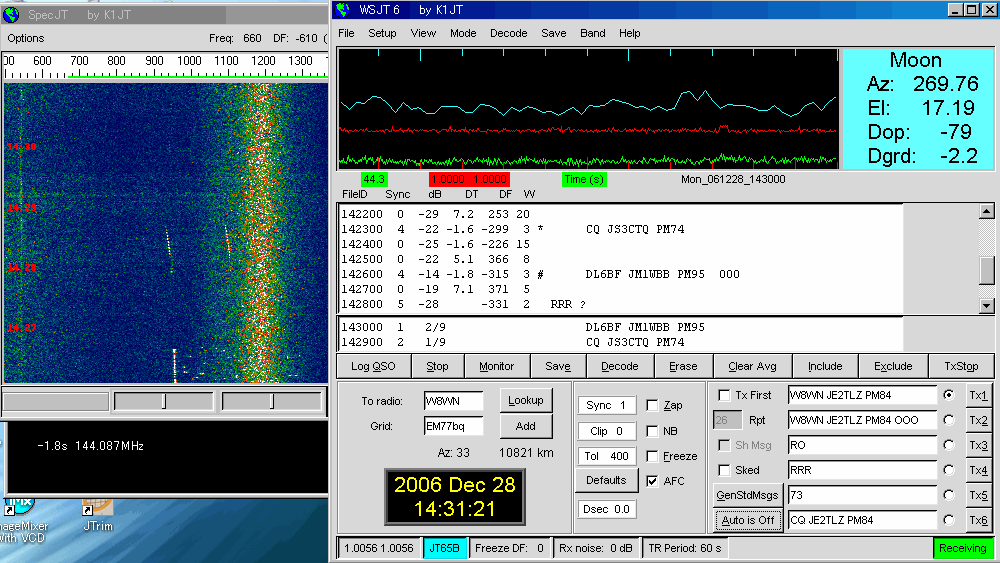Click the To radio callsign field
The width and height of the screenshot is (1000, 563).
click(453, 400)
